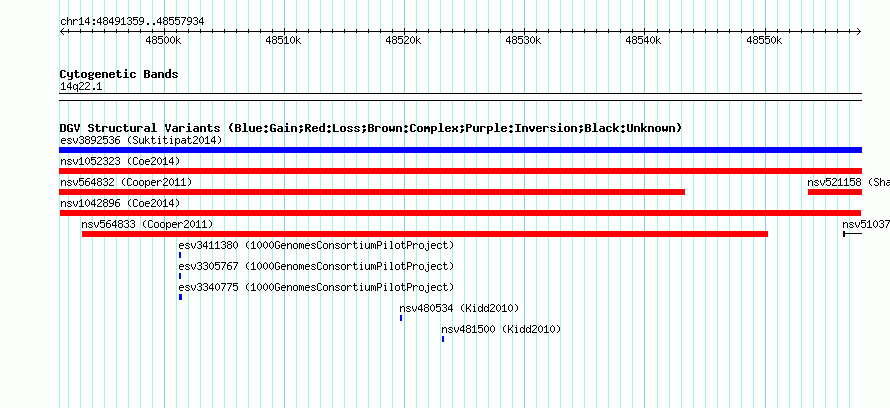Image resolution: width=890 pixels, height=408 pixels.
Task: Open the nsv480534 (Kidd2010) label
Action: point(459,308)
